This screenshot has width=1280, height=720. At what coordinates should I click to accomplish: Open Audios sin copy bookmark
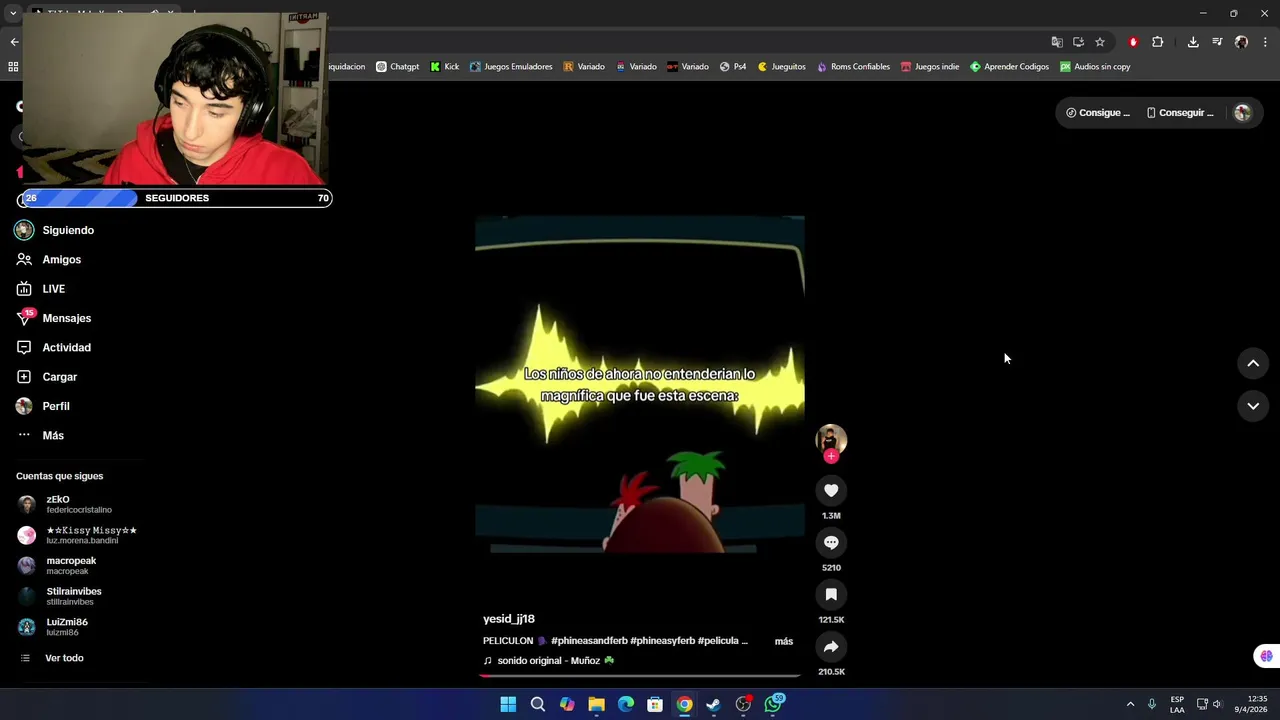[1095, 67]
